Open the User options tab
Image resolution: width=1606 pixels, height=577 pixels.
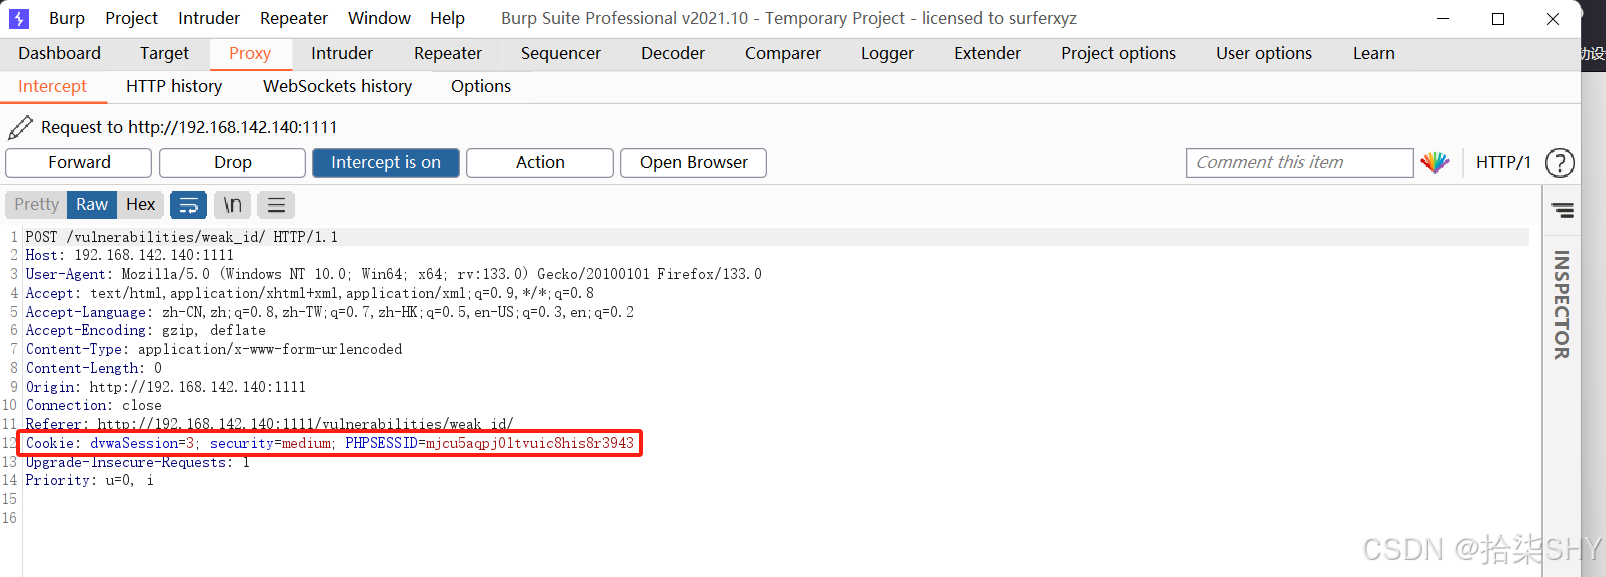point(1264,53)
